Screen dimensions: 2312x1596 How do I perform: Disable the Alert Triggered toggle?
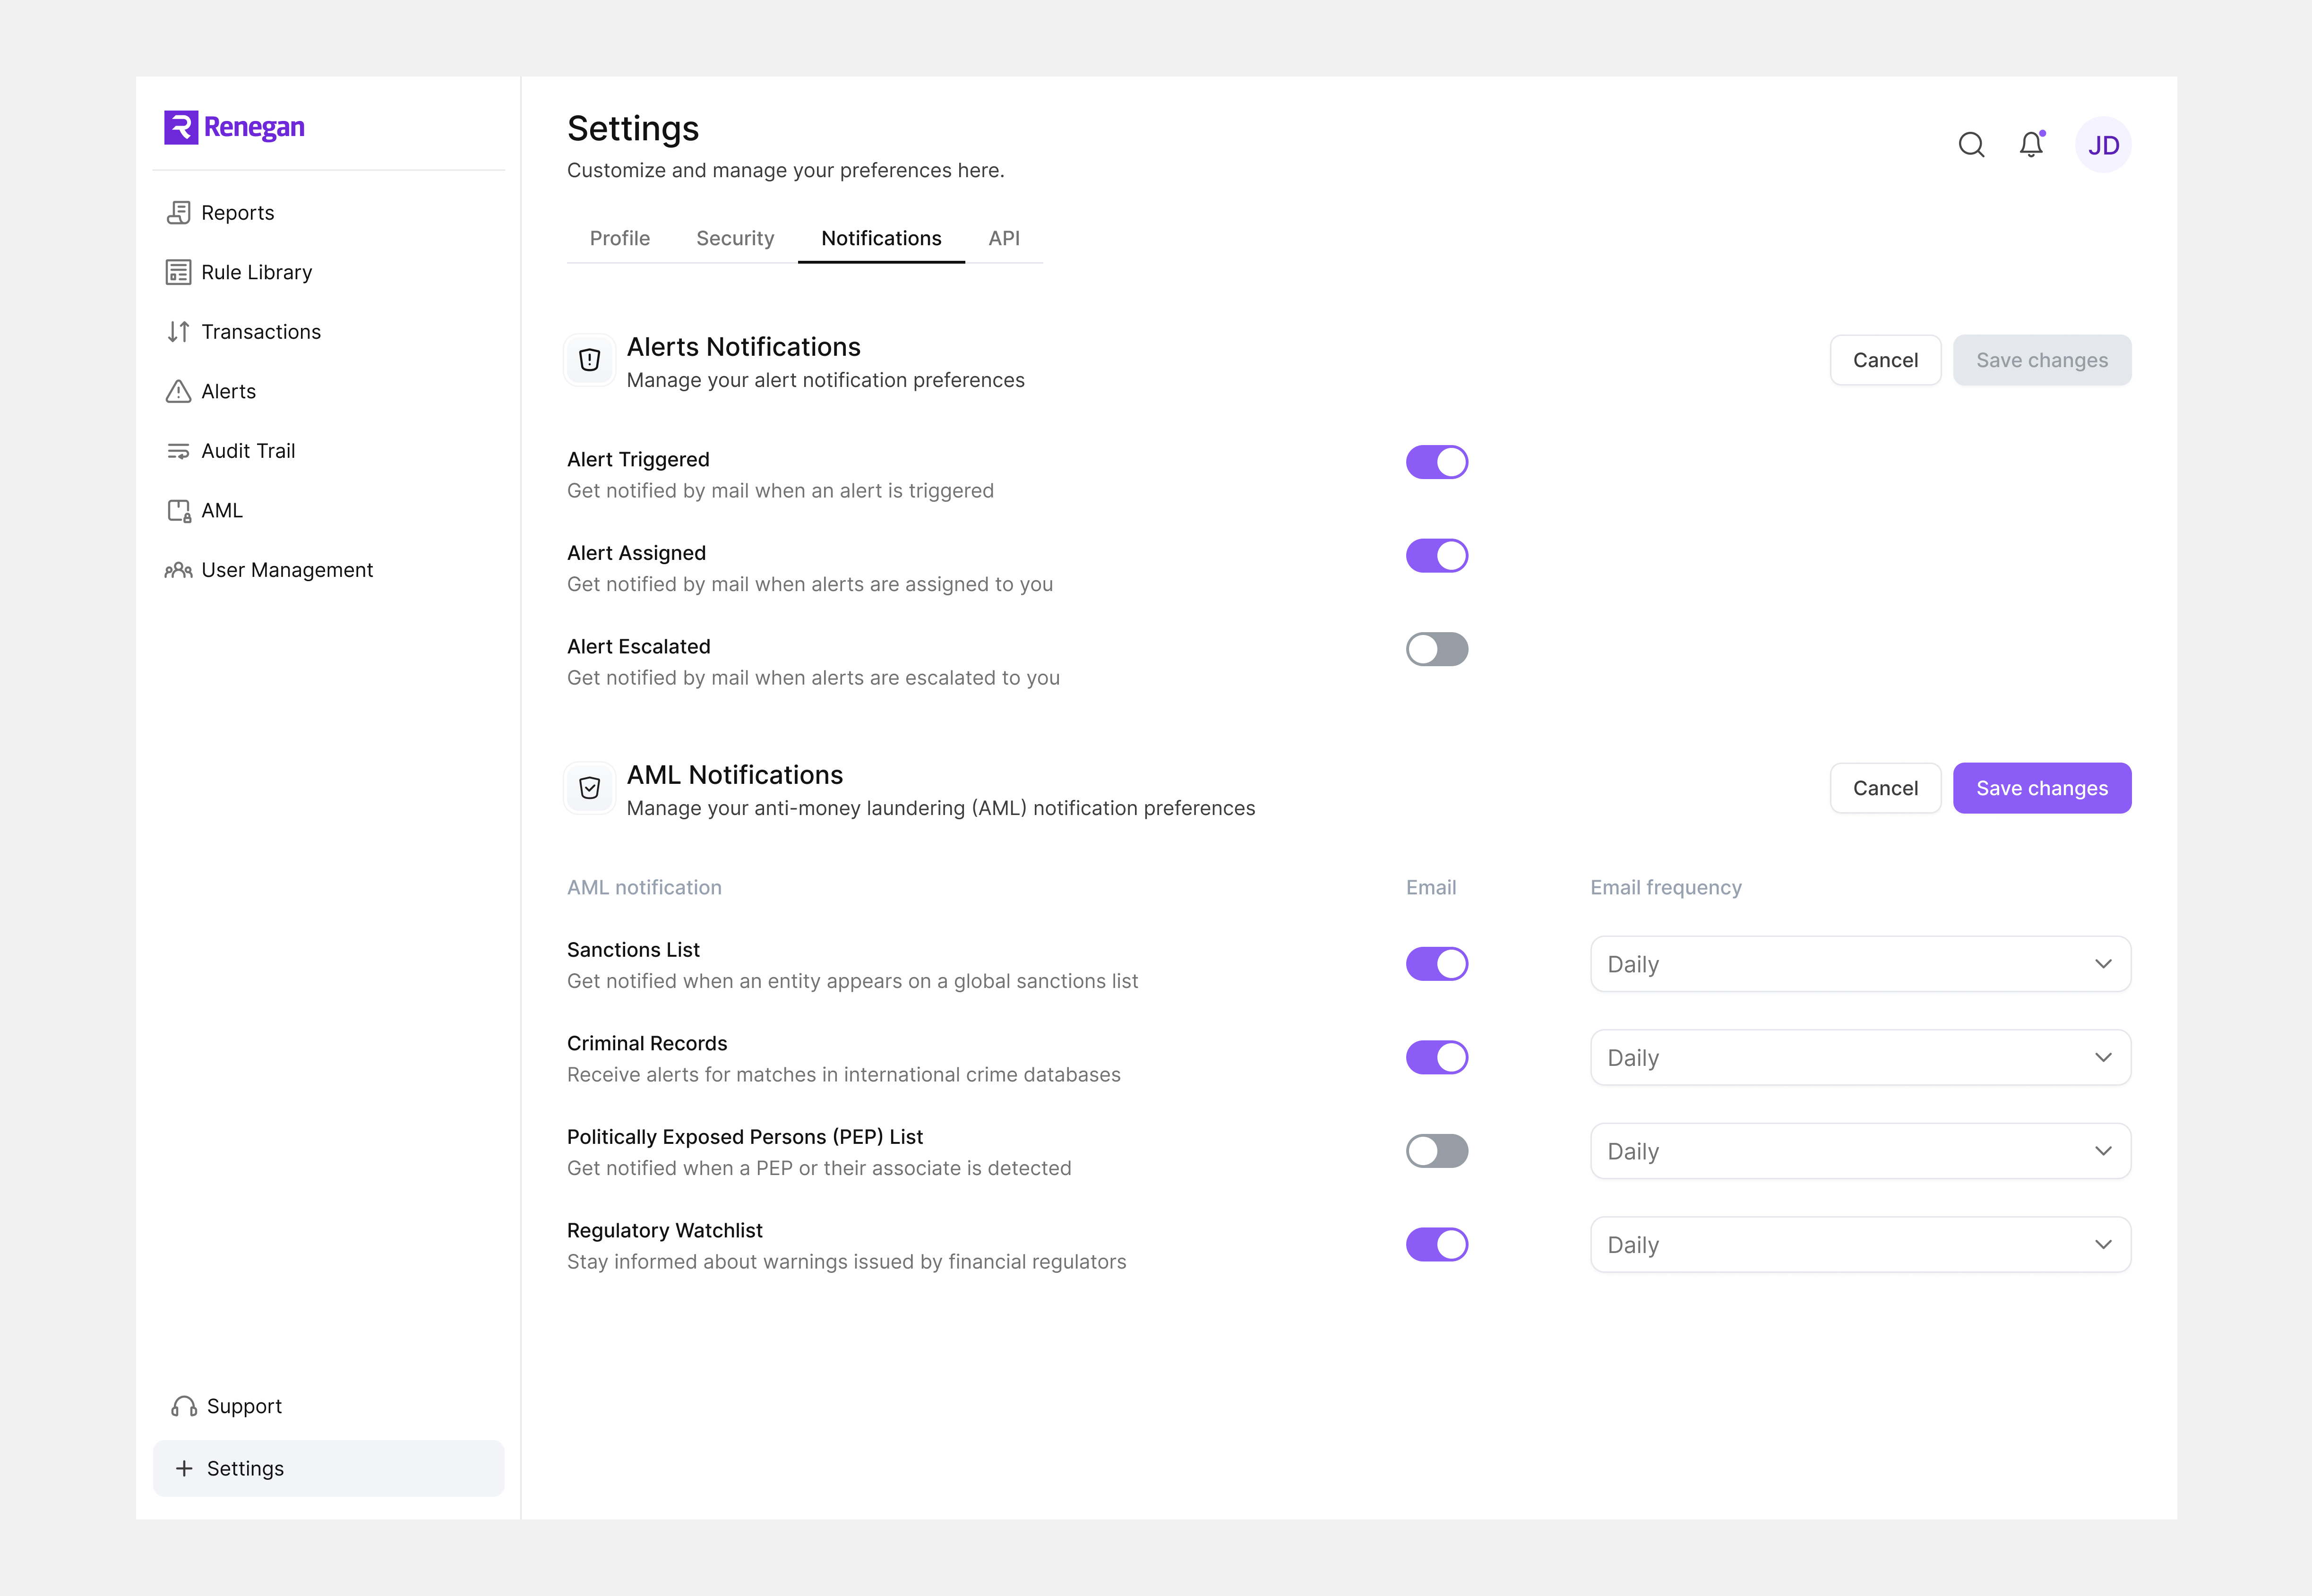pyautogui.click(x=1437, y=462)
